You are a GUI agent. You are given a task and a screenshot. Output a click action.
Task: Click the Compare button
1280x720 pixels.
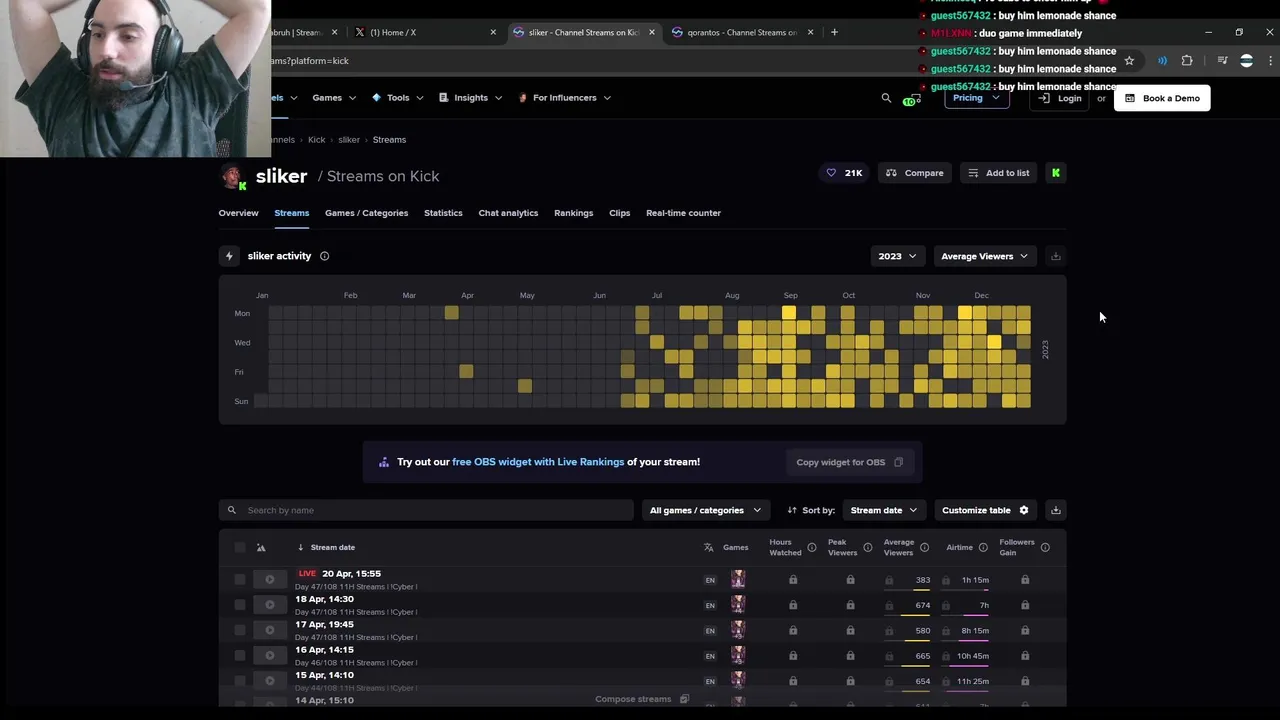[x=914, y=173]
